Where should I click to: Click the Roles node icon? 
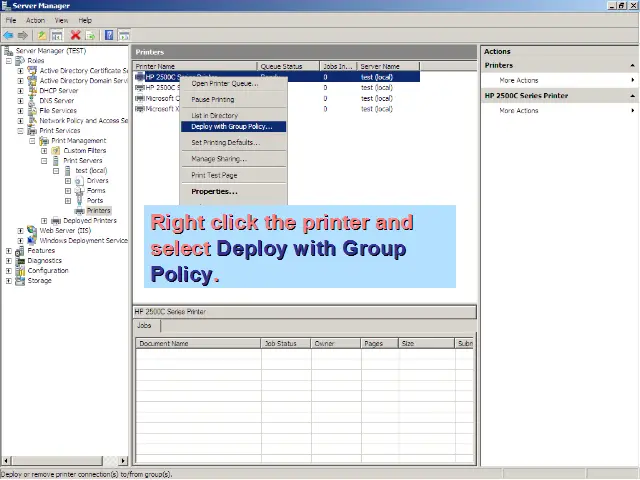tap(20, 61)
